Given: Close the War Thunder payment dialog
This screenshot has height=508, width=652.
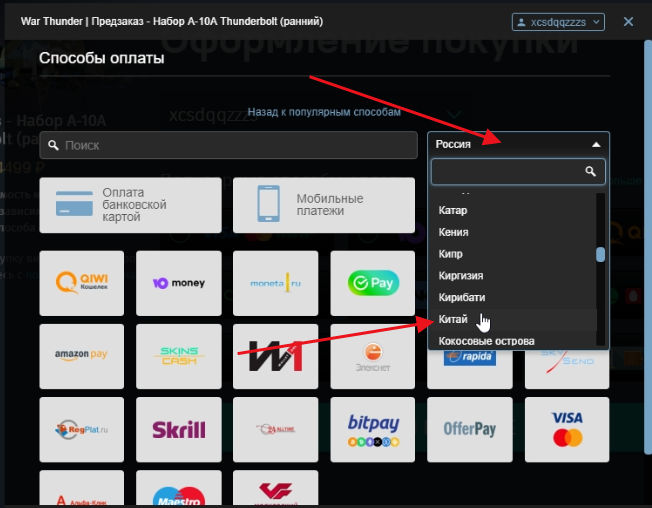Looking at the screenshot, I should 628,22.
